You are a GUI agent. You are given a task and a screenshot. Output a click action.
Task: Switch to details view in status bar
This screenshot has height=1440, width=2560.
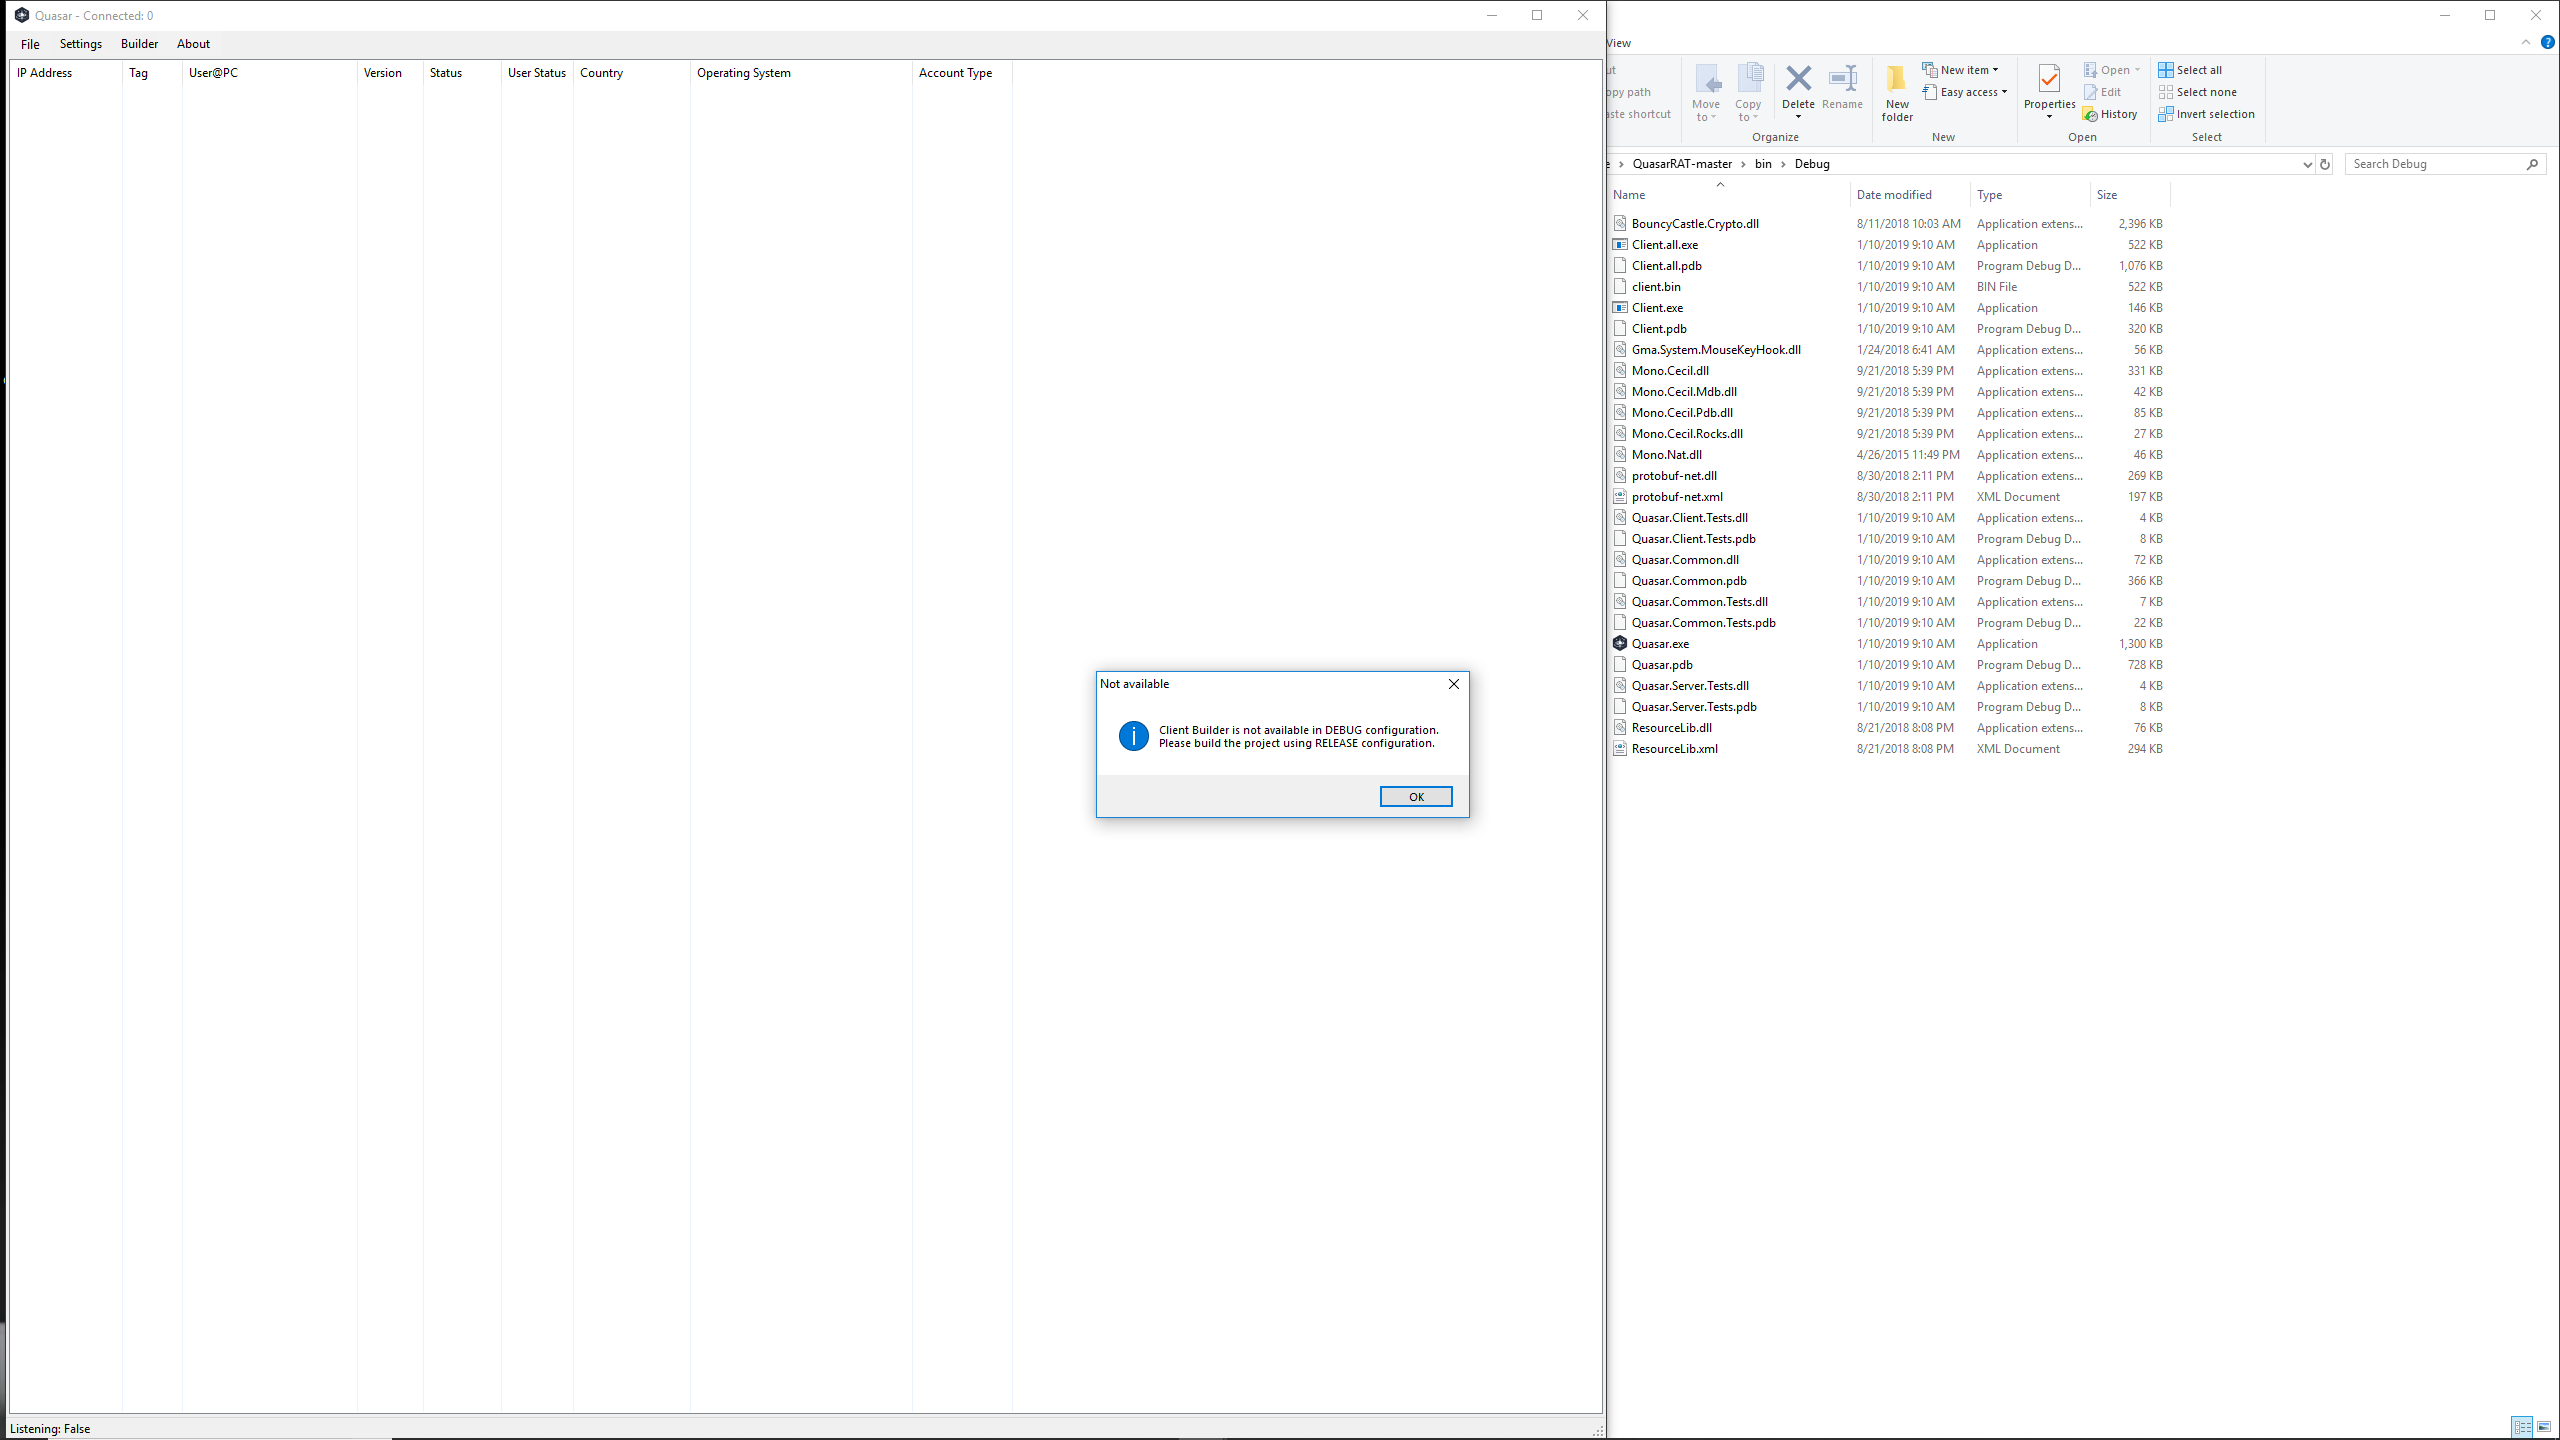(x=2521, y=1427)
